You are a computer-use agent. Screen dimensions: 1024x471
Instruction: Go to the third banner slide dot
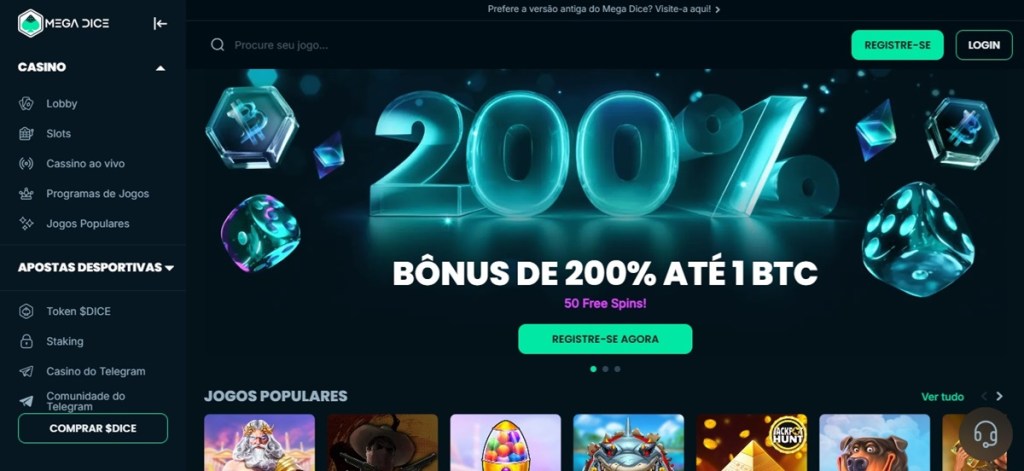617,369
